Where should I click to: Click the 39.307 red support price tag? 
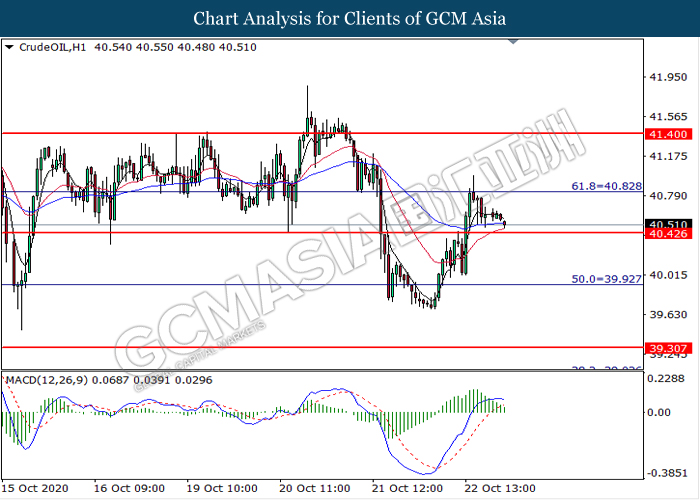(x=668, y=348)
